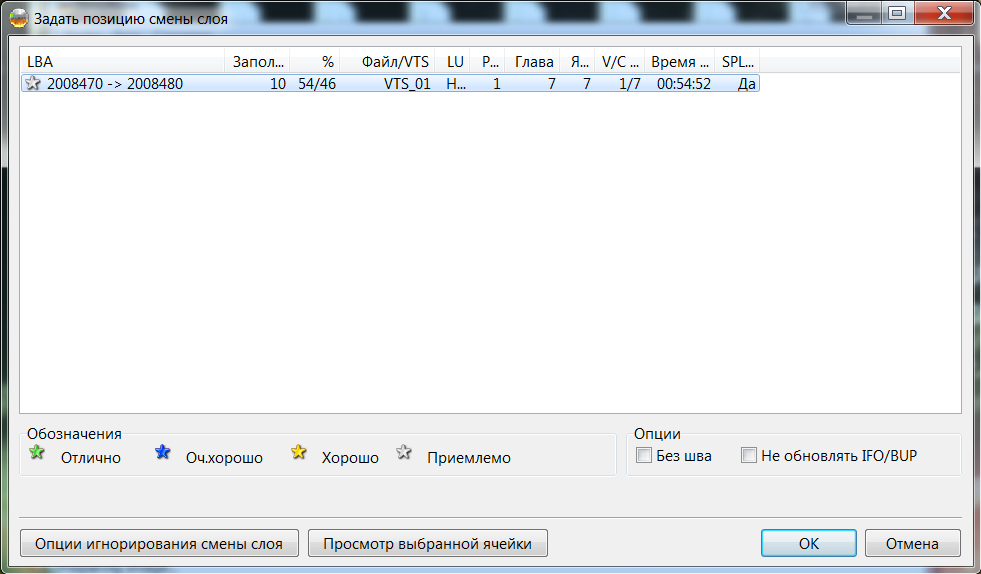Click the 'Время ...' column header
The width and height of the screenshot is (981, 574).
point(679,62)
